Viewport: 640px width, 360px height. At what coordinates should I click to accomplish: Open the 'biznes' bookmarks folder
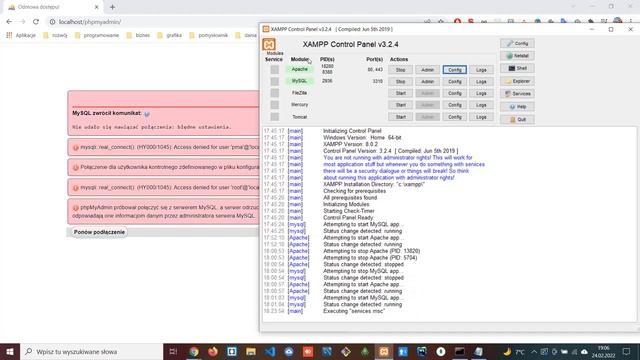(138, 35)
